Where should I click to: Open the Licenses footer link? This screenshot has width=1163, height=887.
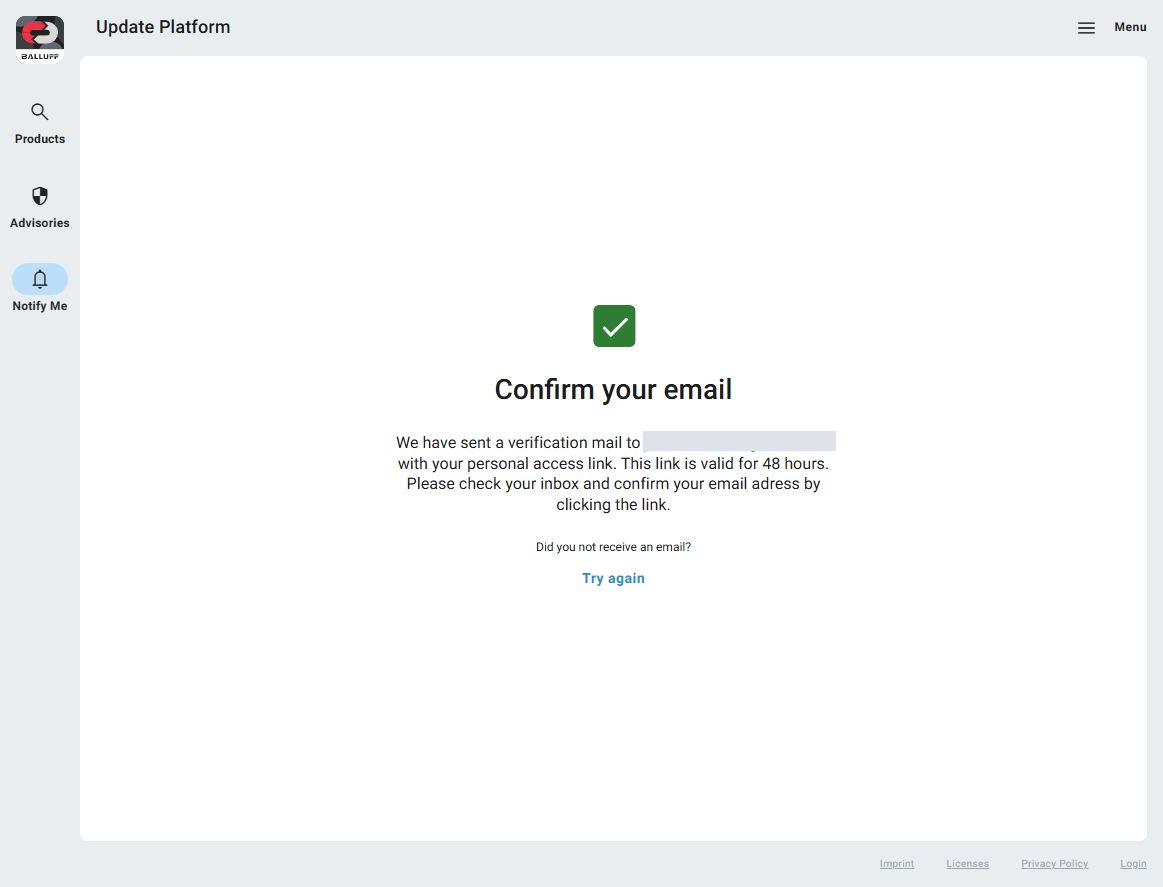pyautogui.click(x=967, y=864)
